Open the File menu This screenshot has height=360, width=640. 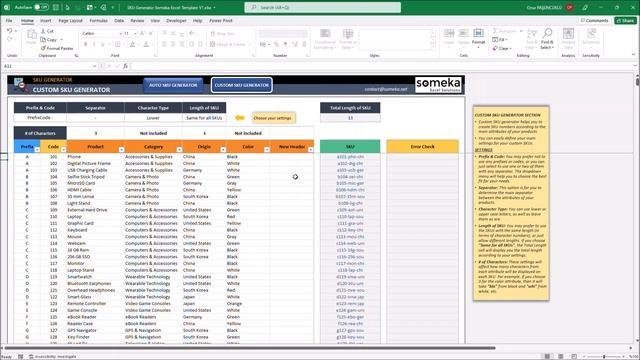9,20
